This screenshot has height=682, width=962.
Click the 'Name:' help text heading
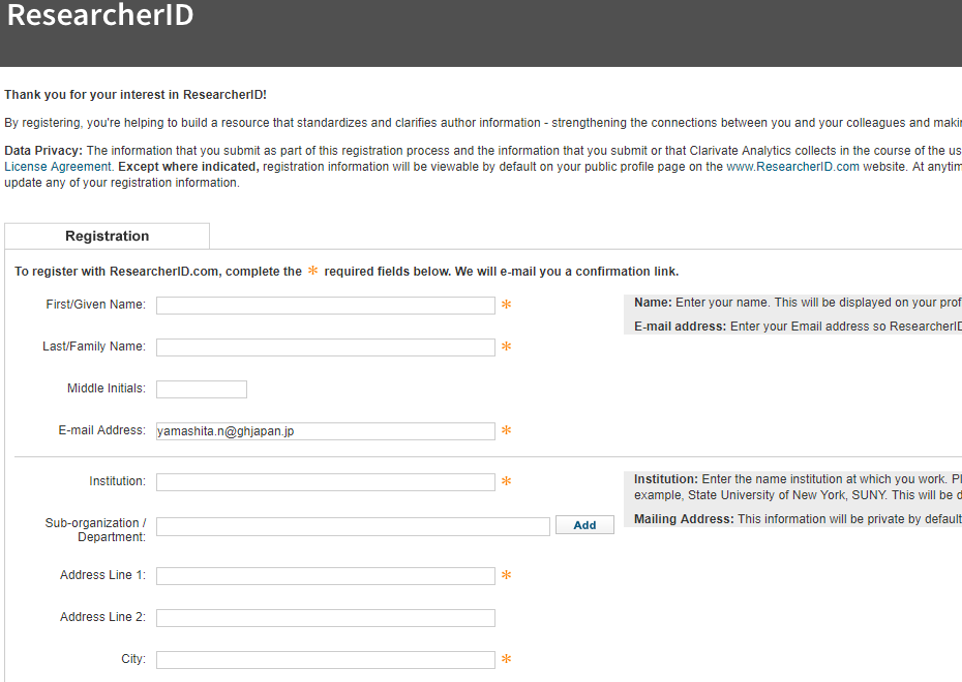point(653,302)
